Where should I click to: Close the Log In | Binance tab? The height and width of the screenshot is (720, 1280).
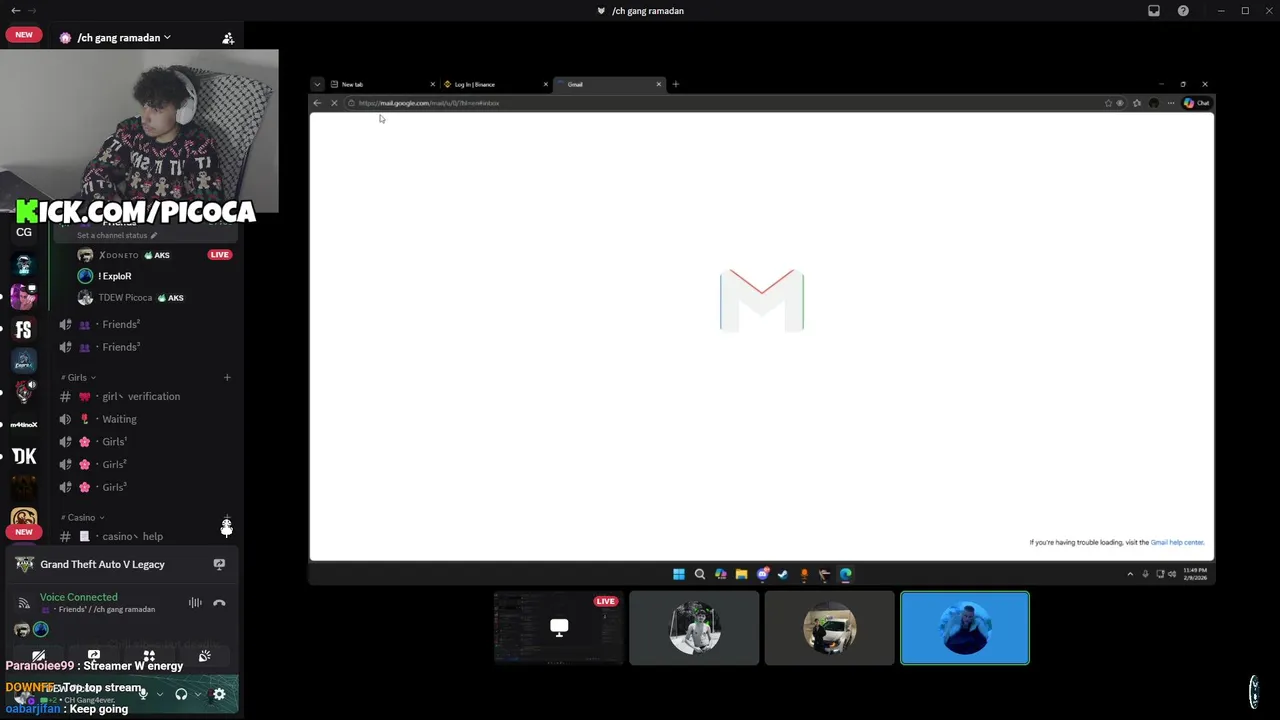click(546, 84)
